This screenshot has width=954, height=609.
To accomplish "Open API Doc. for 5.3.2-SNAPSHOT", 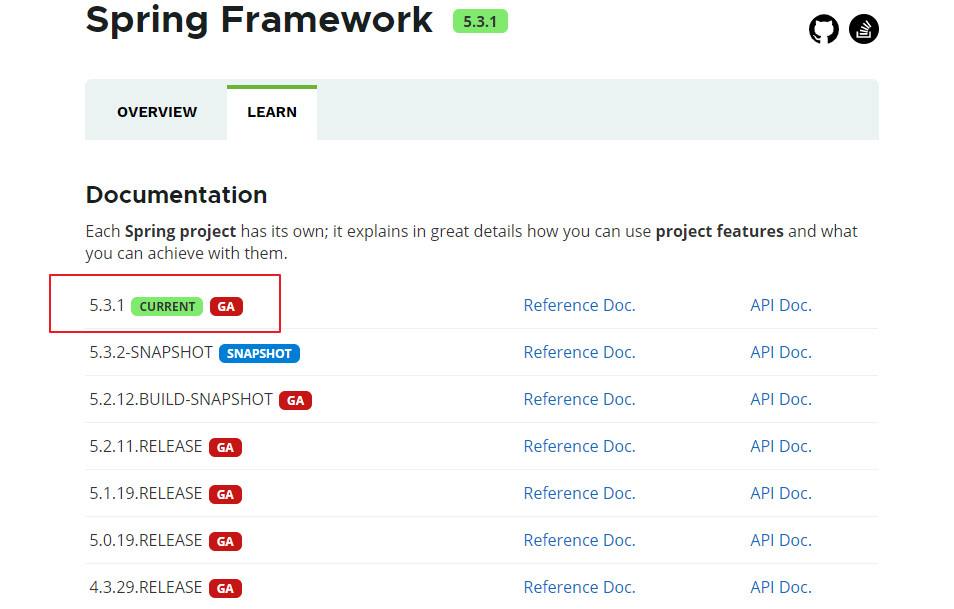I will 781,352.
